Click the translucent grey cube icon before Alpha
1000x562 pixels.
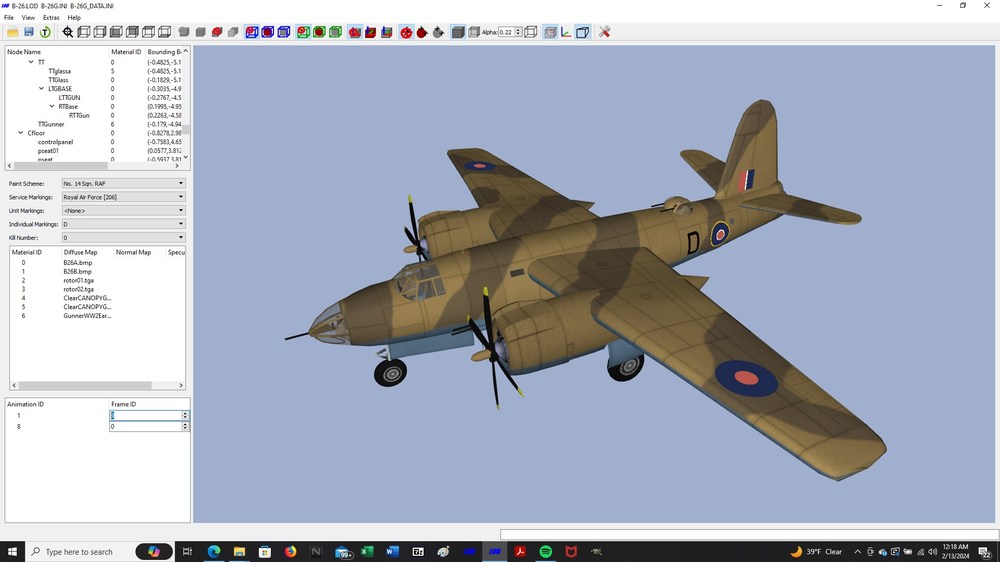(474, 32)
